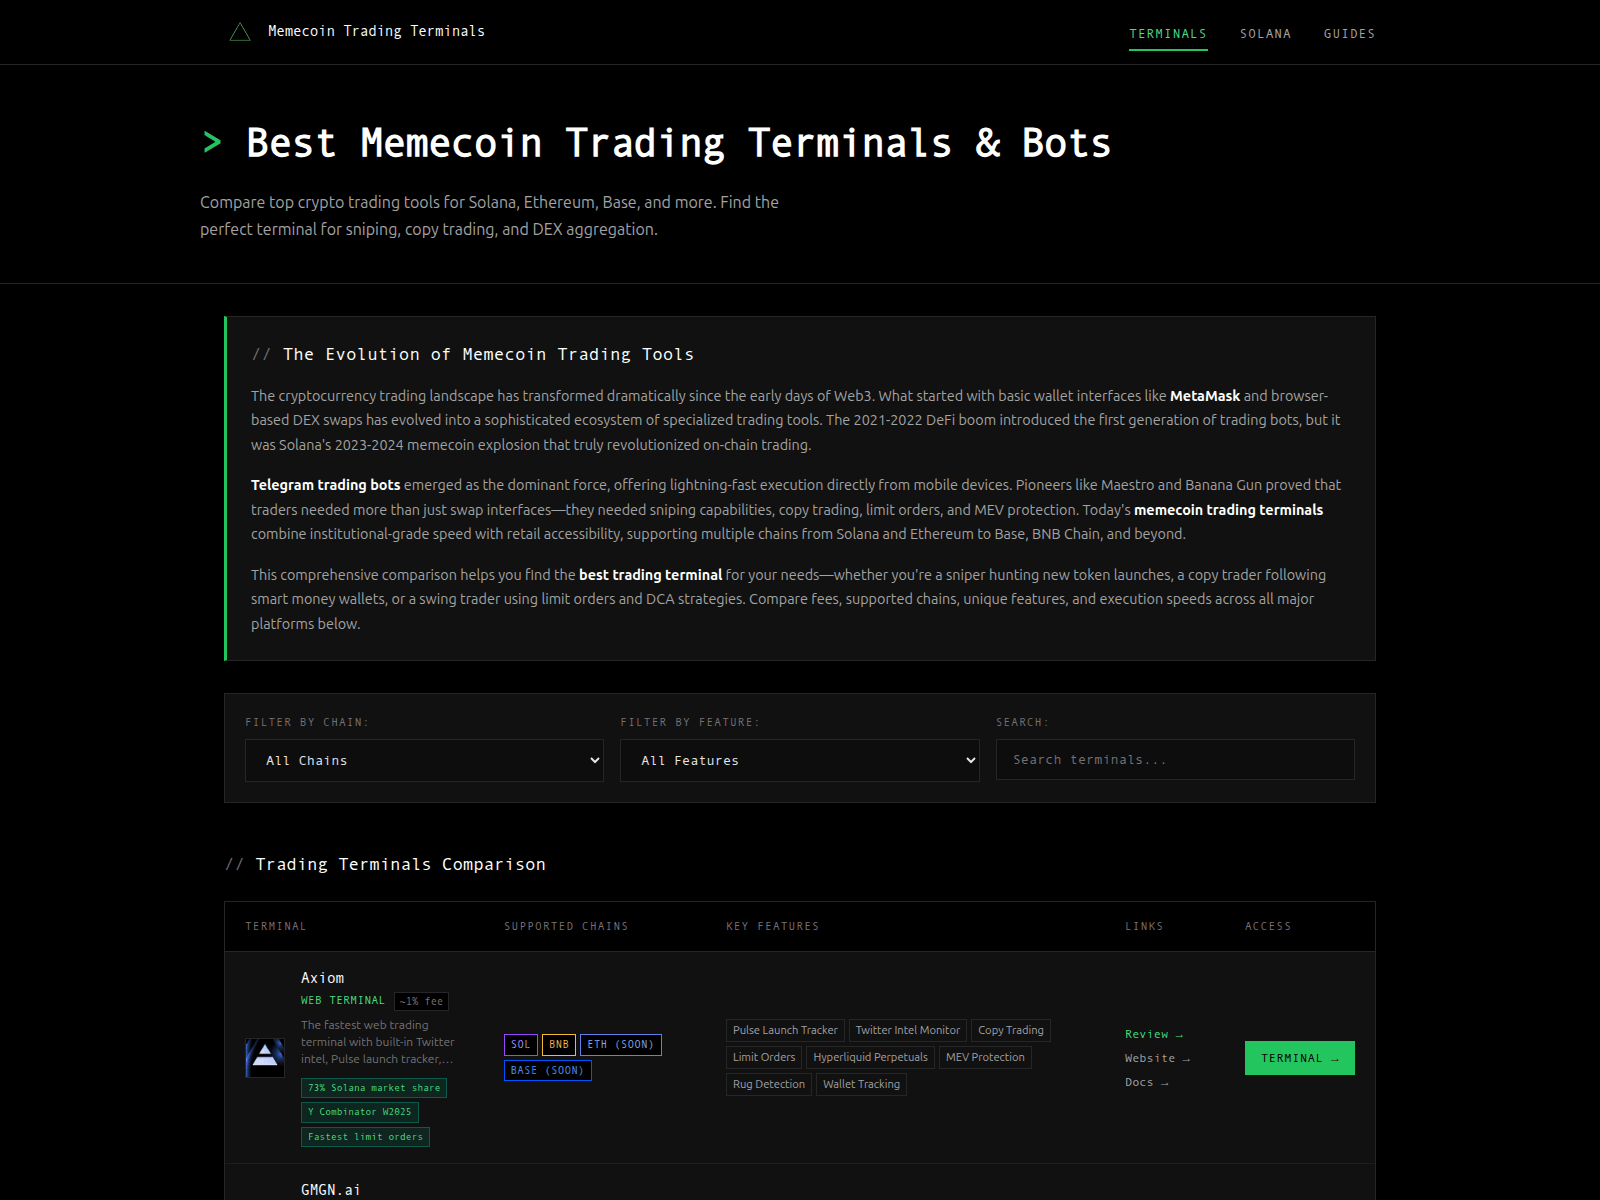Click the WEB TERMINAL label under Axiom
This screenshot has height=1200, width=1600.
tap(343, 1000)
